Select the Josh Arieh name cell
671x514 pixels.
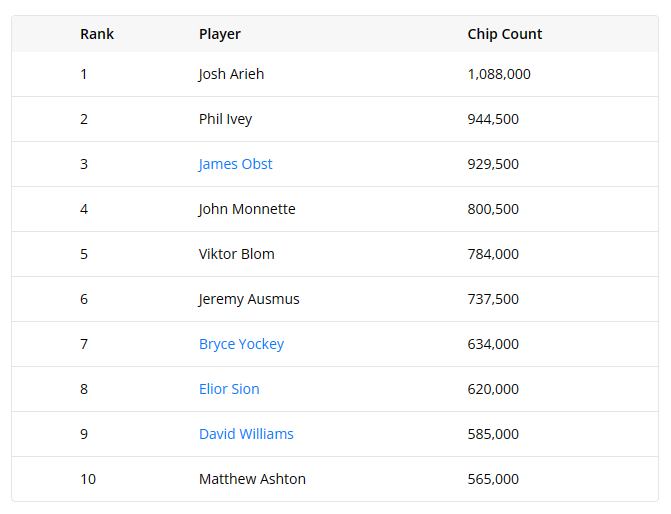[x=231, y=74]
